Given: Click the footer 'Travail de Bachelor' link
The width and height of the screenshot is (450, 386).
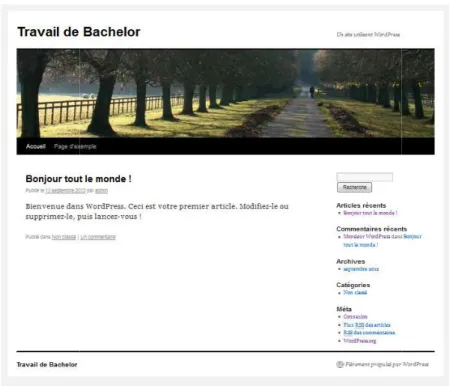Looking at the screenshot, I should (47, 365).
